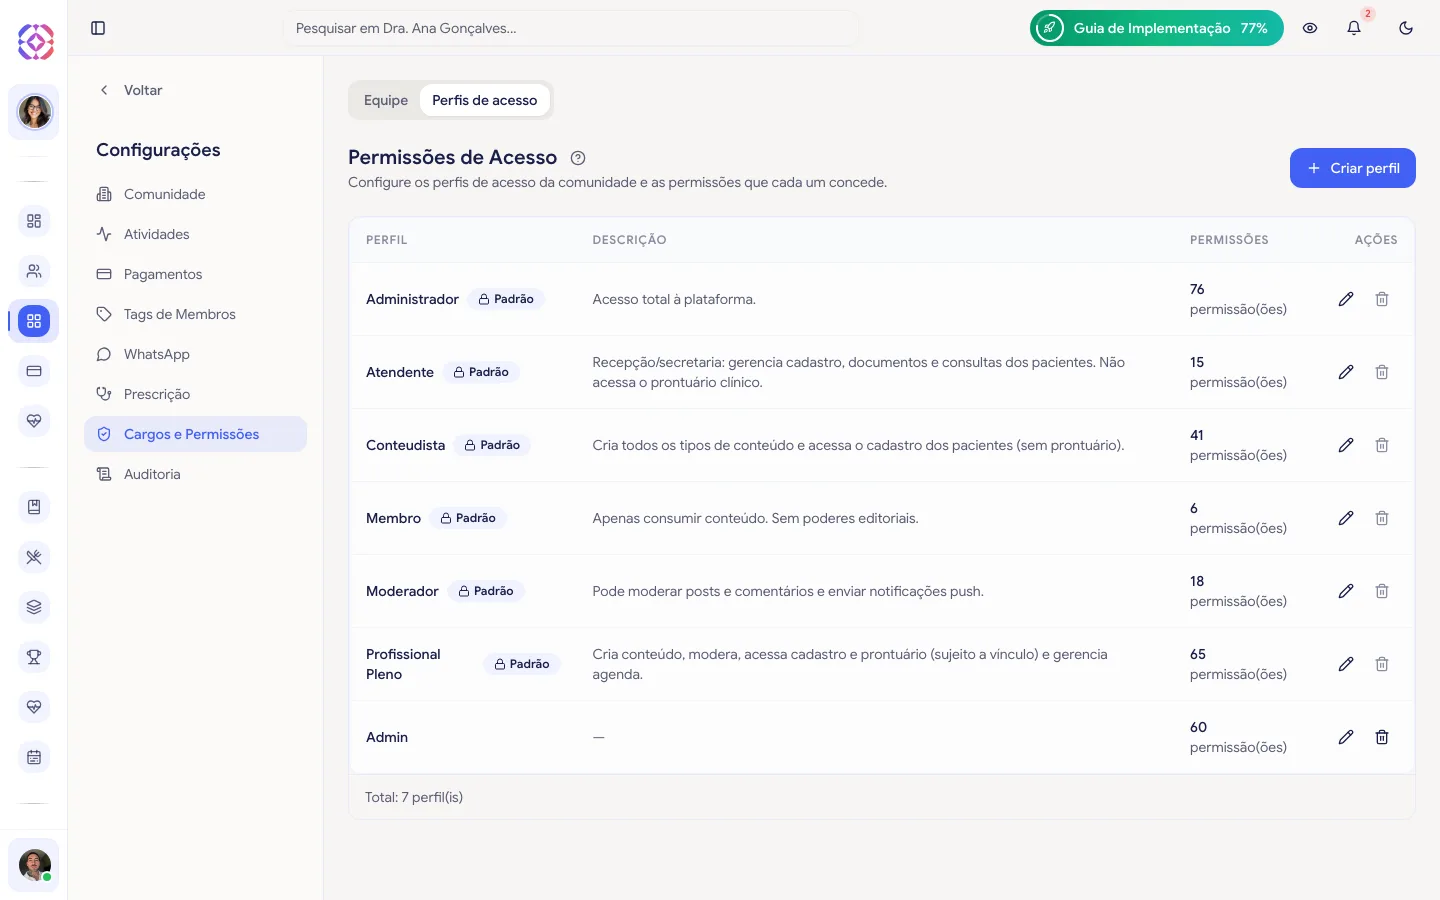
Task: Click the 76 permissão(ões) cell
Action: pyautogui.click(x=1238, y=299)
